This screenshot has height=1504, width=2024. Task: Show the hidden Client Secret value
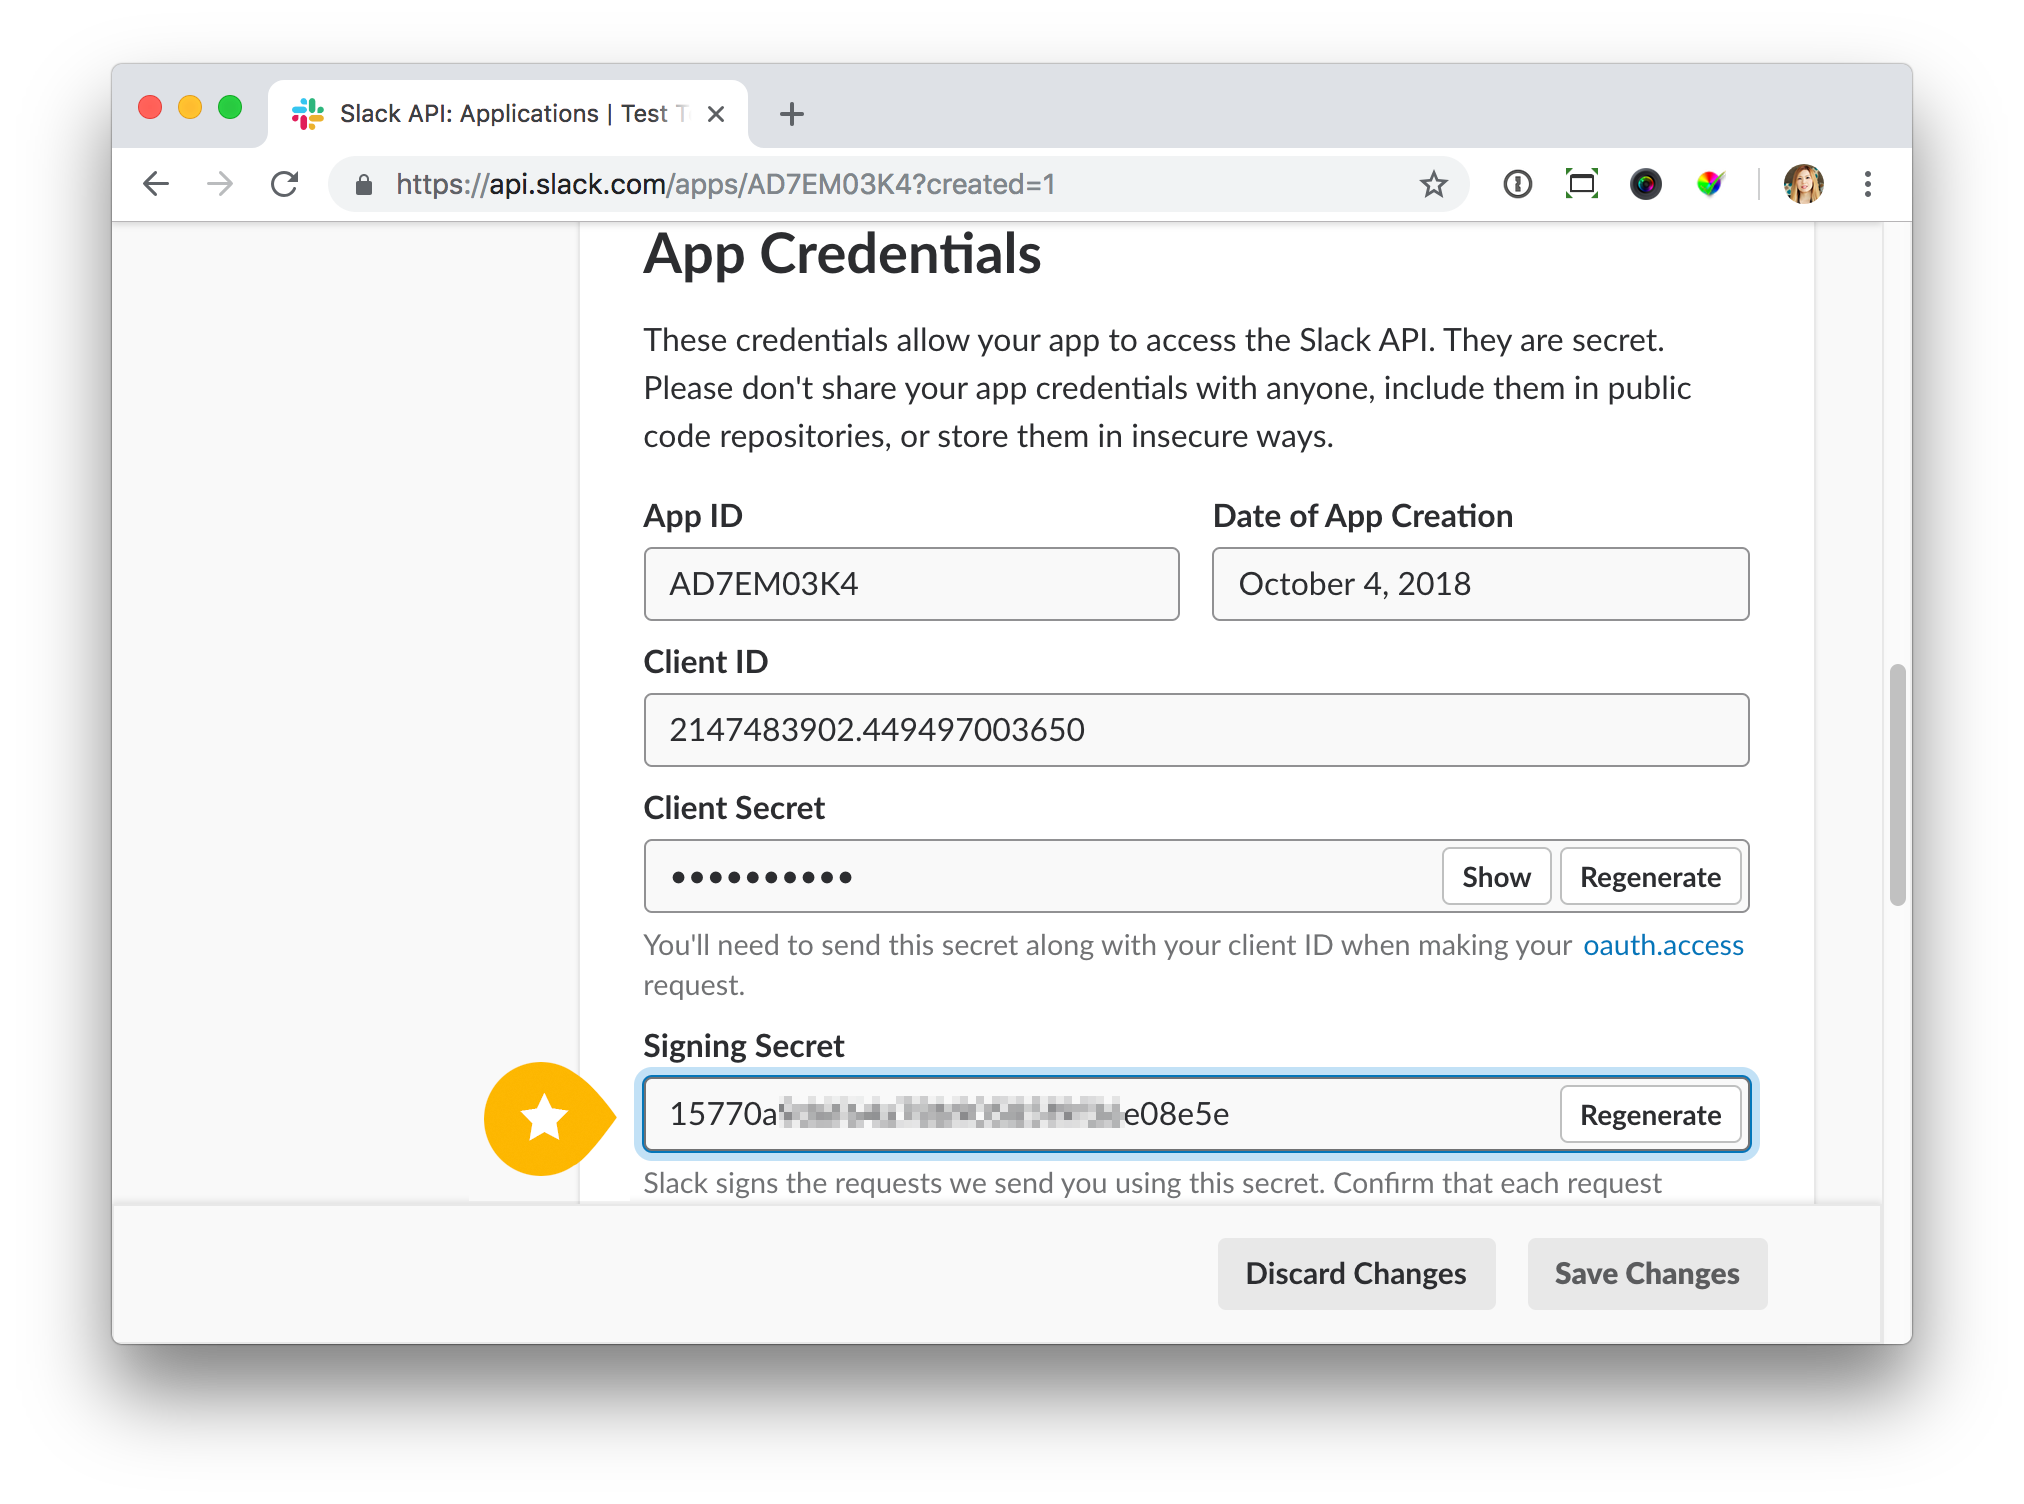click(x=1496, y=876)
